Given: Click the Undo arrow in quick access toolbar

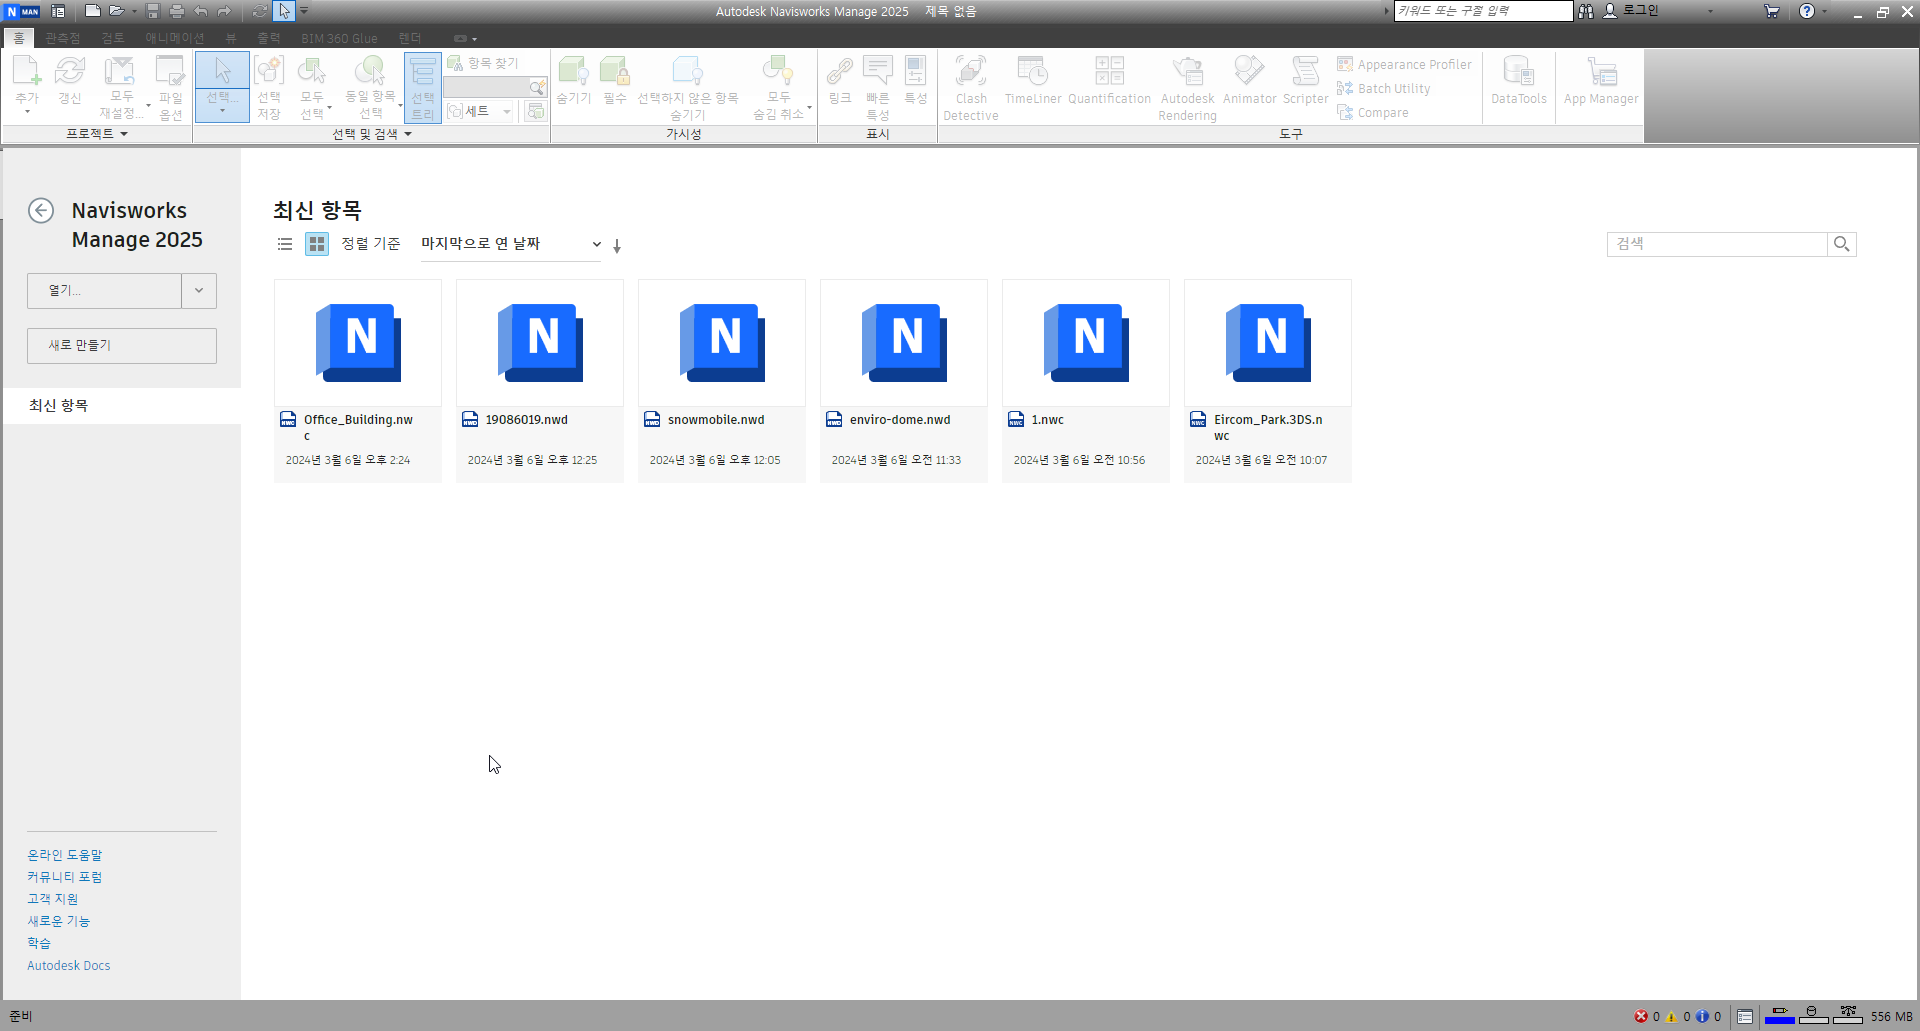Looking at the screenshot, I should (200, 11).
